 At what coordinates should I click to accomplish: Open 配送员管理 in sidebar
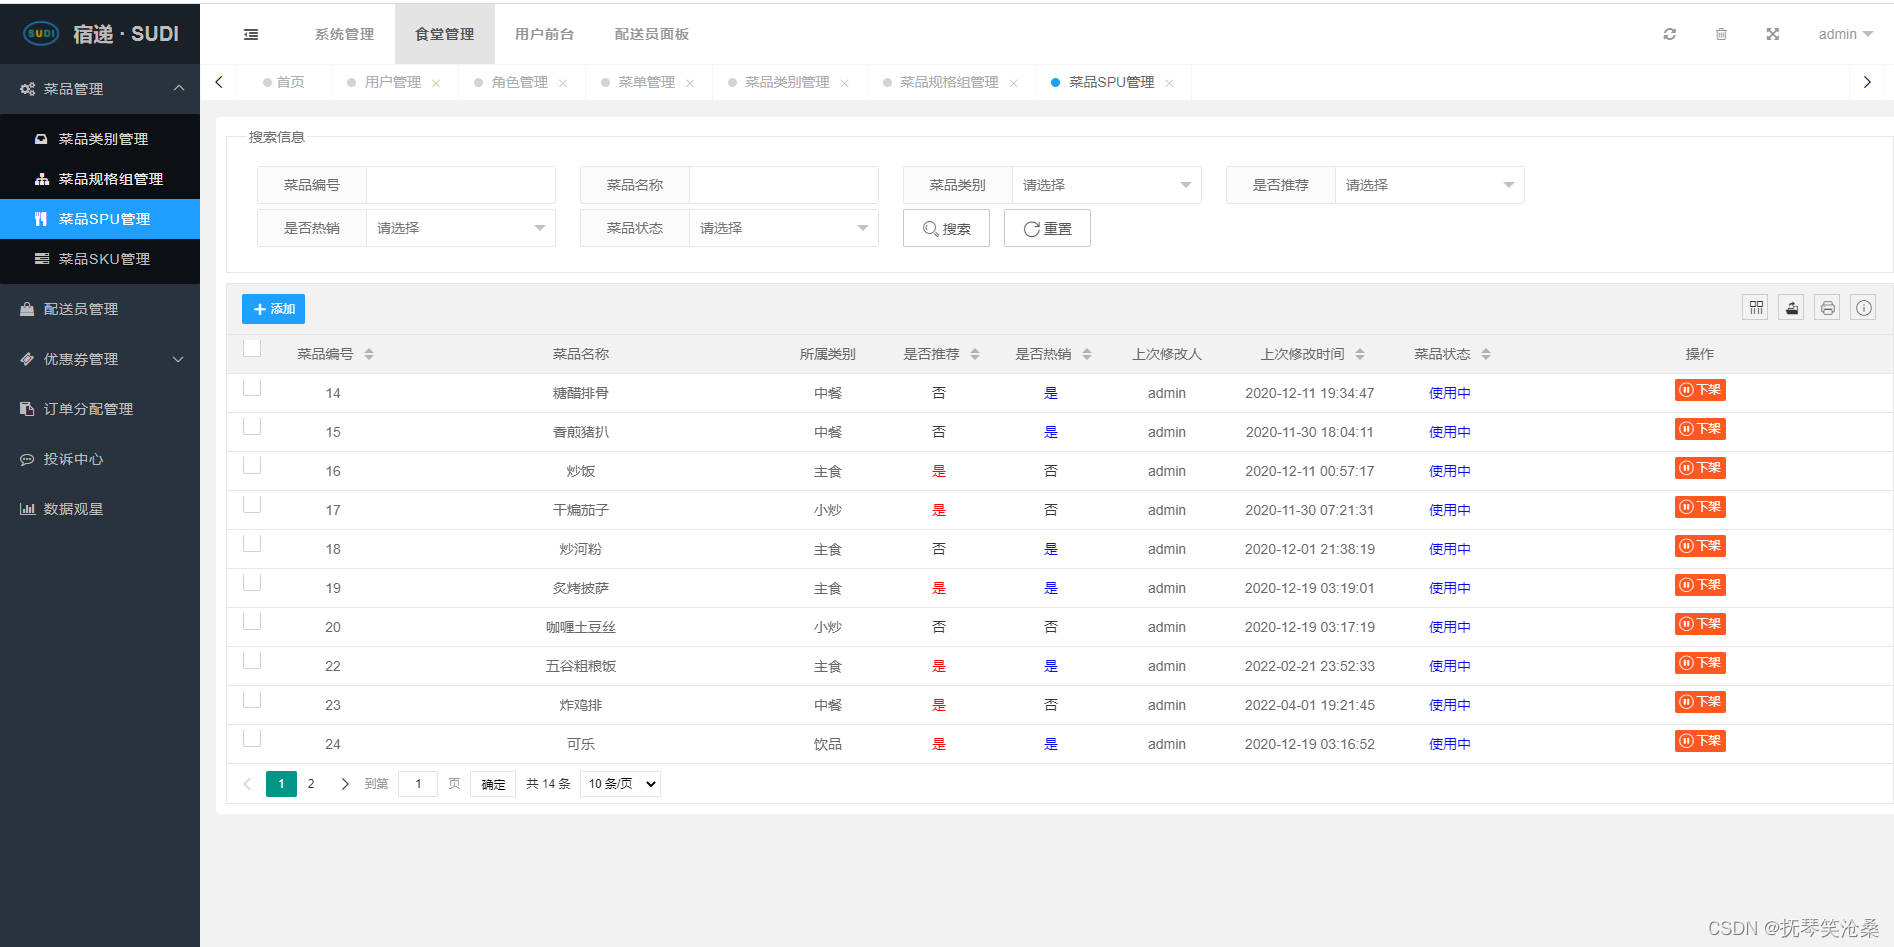pyautogui.click(x=100, y=309)
